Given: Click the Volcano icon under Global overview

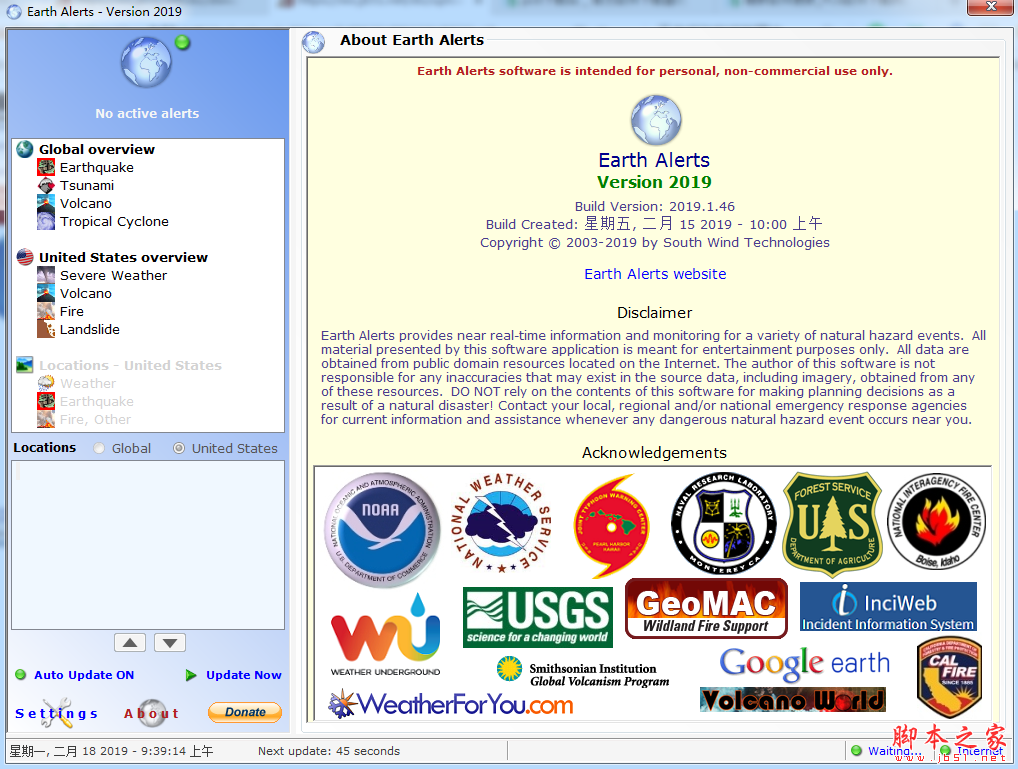Looking at the screenshot, I should tap(46, 204).
